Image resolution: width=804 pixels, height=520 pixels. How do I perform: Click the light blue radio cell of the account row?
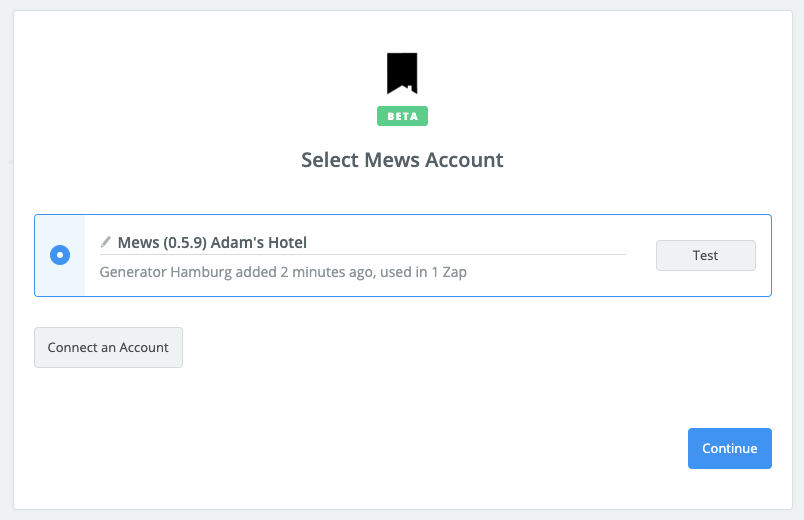pos(60,255)
